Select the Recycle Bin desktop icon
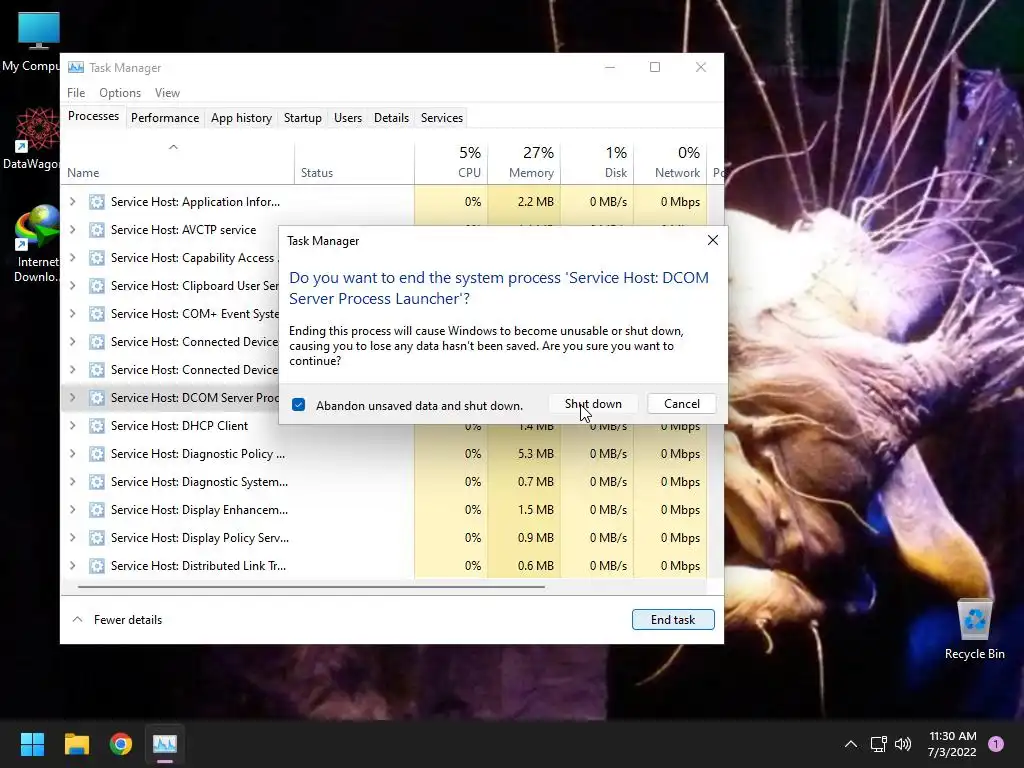The height and width of the screenshot is (768, 1024). [974, 629]
